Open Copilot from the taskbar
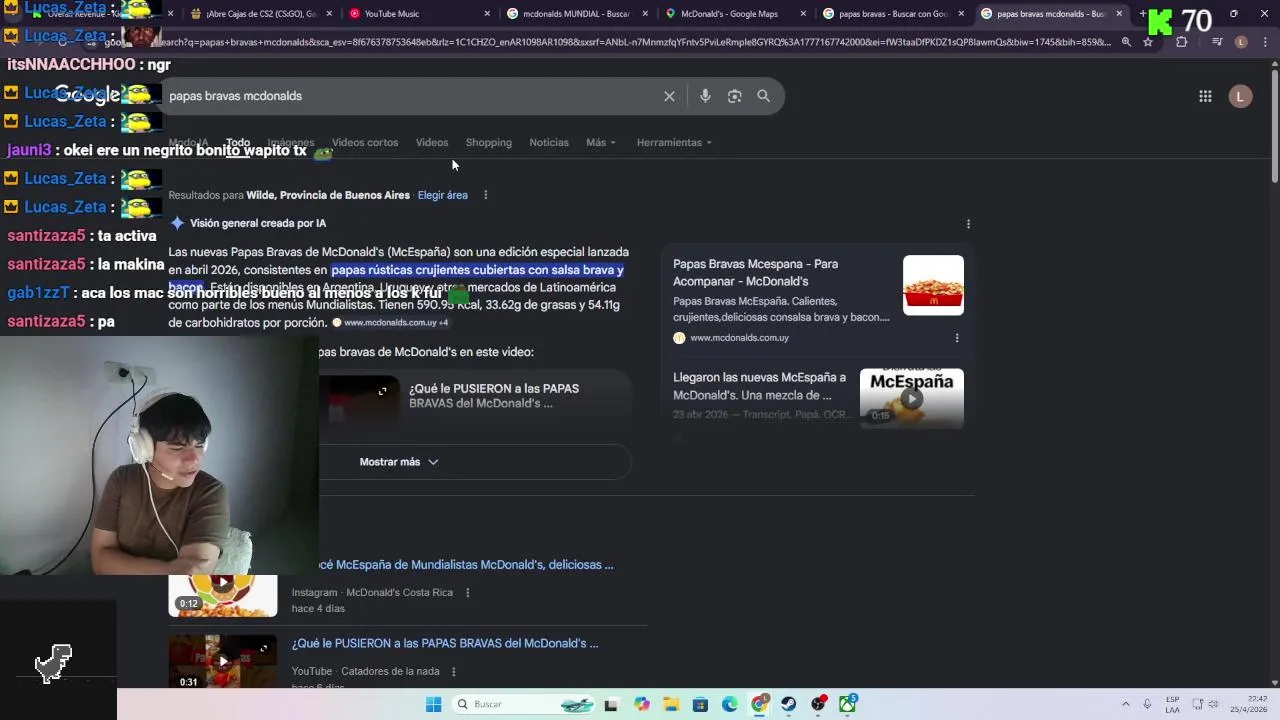 (642, 704)
